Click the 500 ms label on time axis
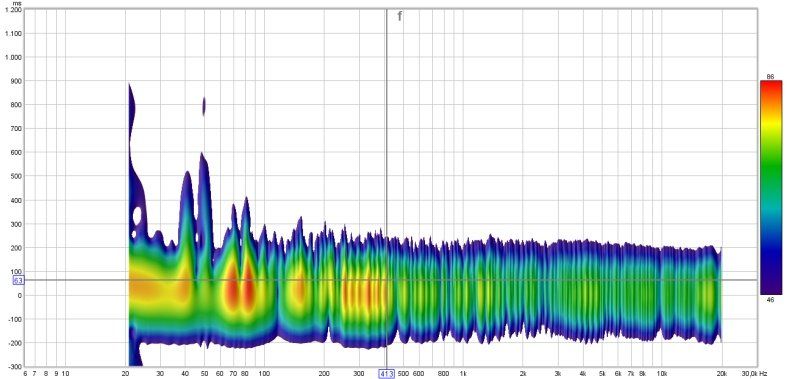Image resolution: width=800 pixels, height=379 pixels. click(x=17, y=176)
